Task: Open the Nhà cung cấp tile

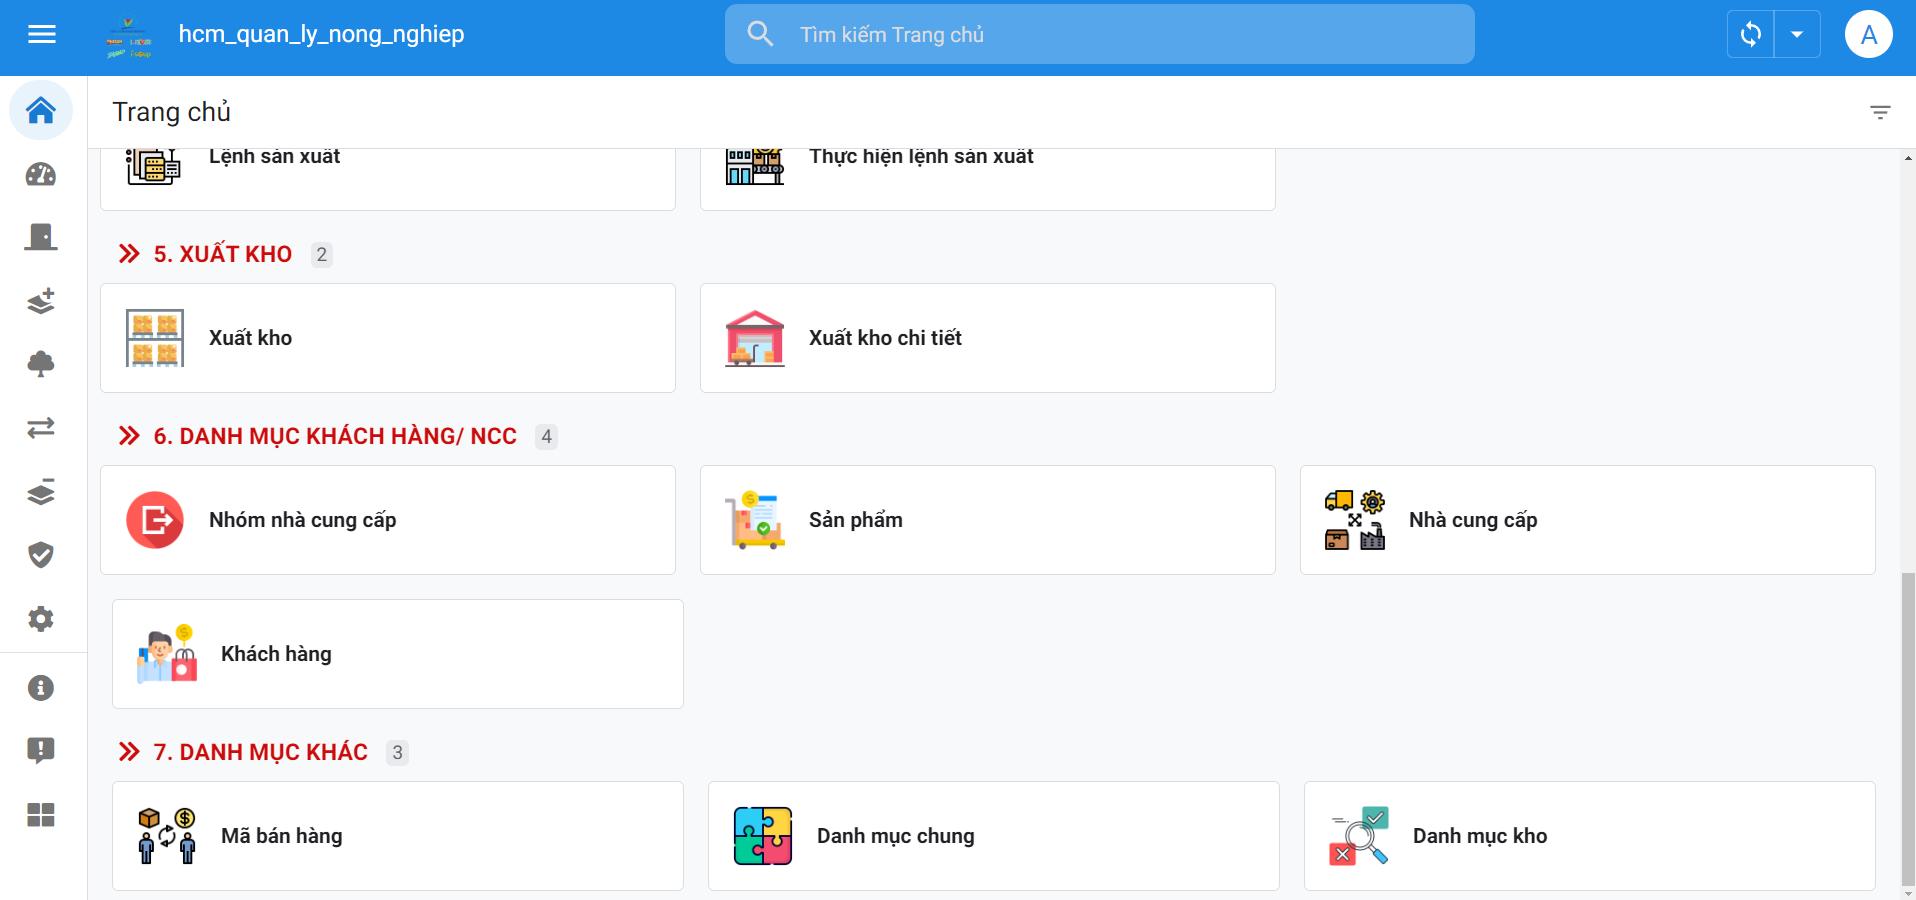Action: (1587, 520)
